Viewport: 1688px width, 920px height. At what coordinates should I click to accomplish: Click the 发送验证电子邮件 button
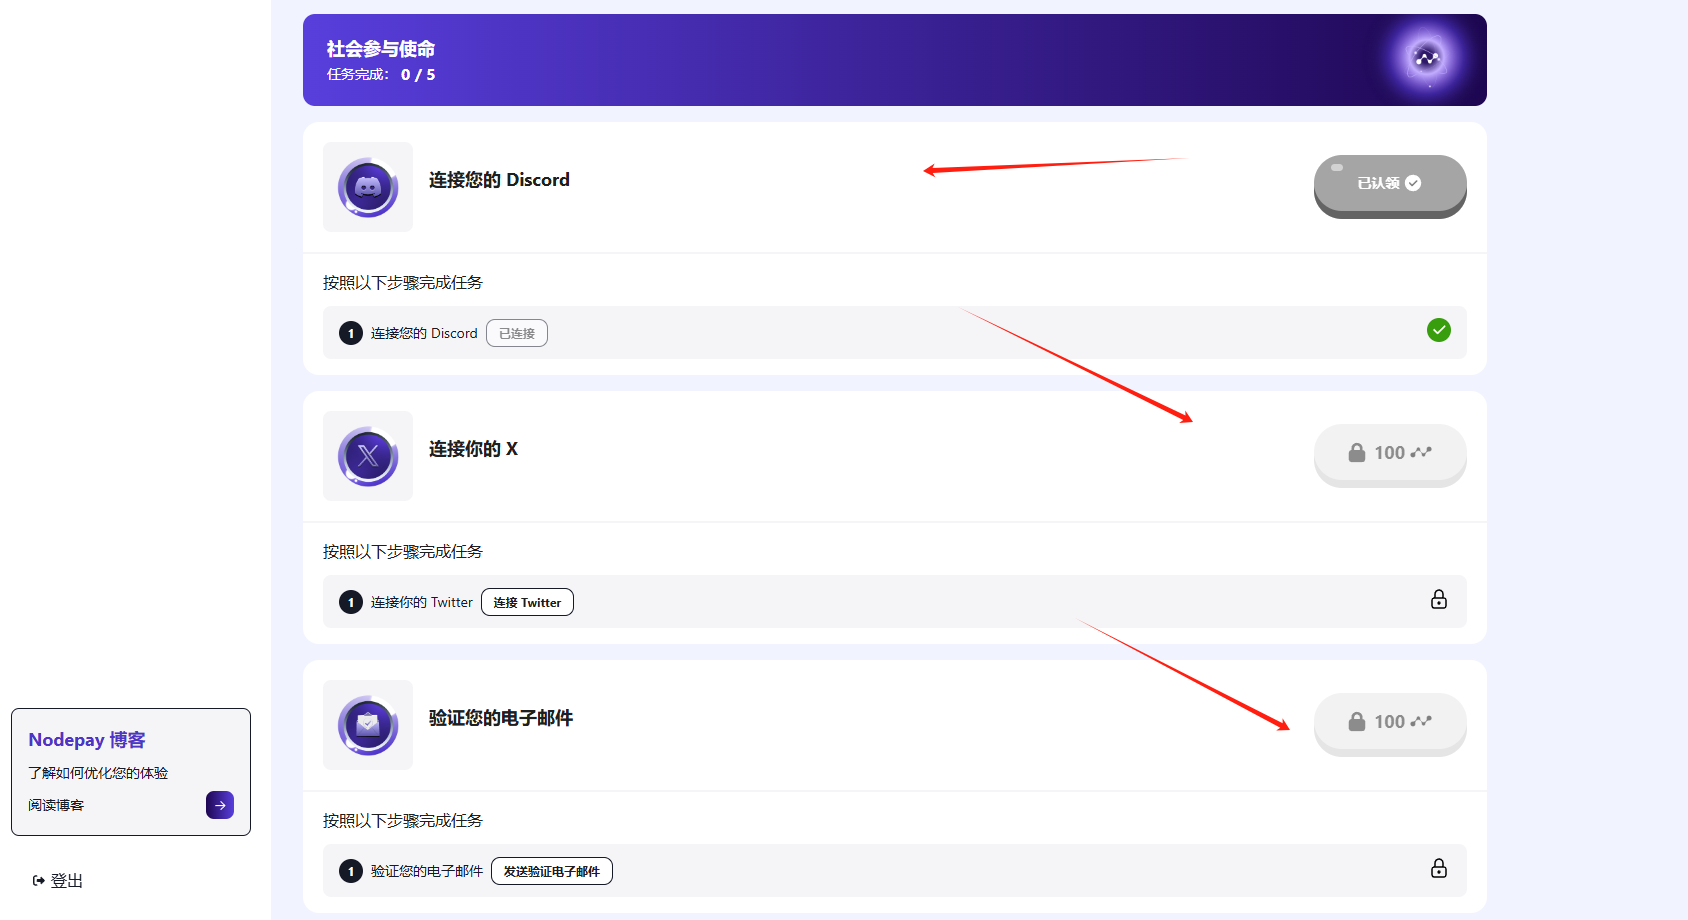tap(551, 871)
